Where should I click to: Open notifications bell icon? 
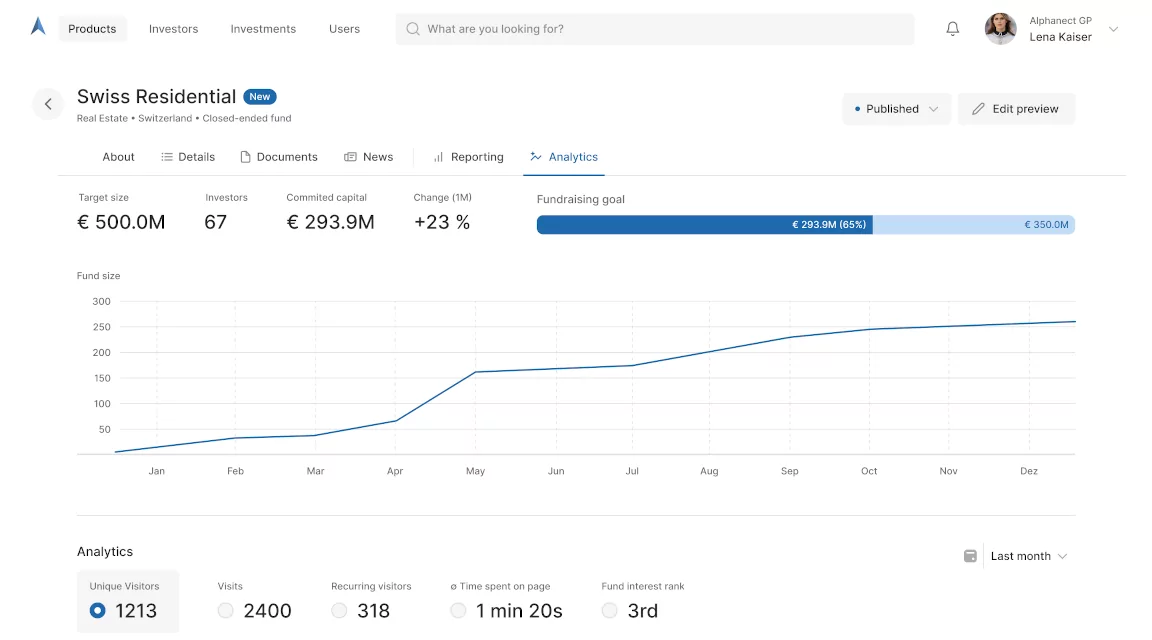952,29
